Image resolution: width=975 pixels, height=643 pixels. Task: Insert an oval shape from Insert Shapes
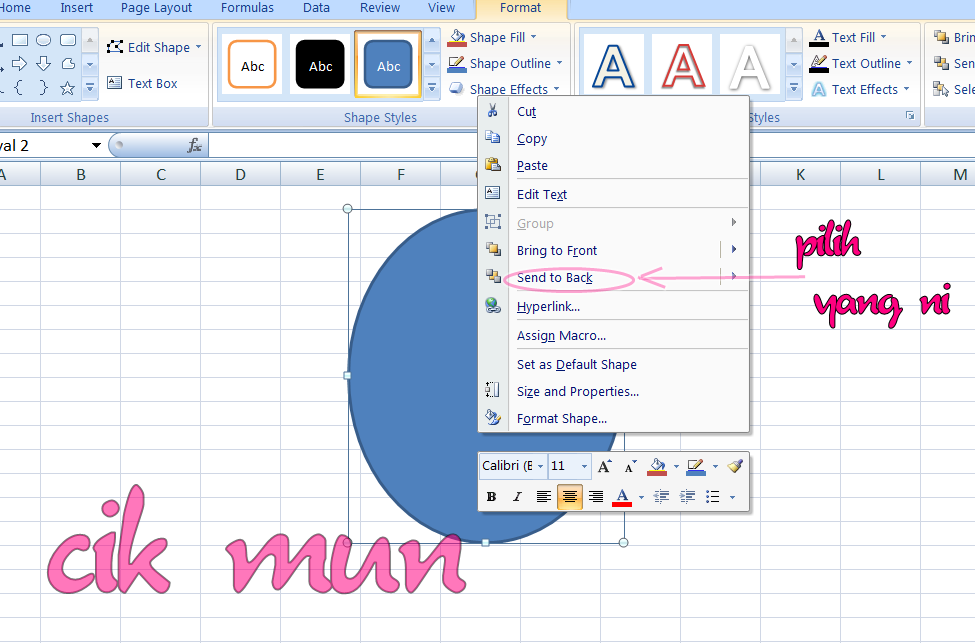pyautogui.click(x=45, y=39)
